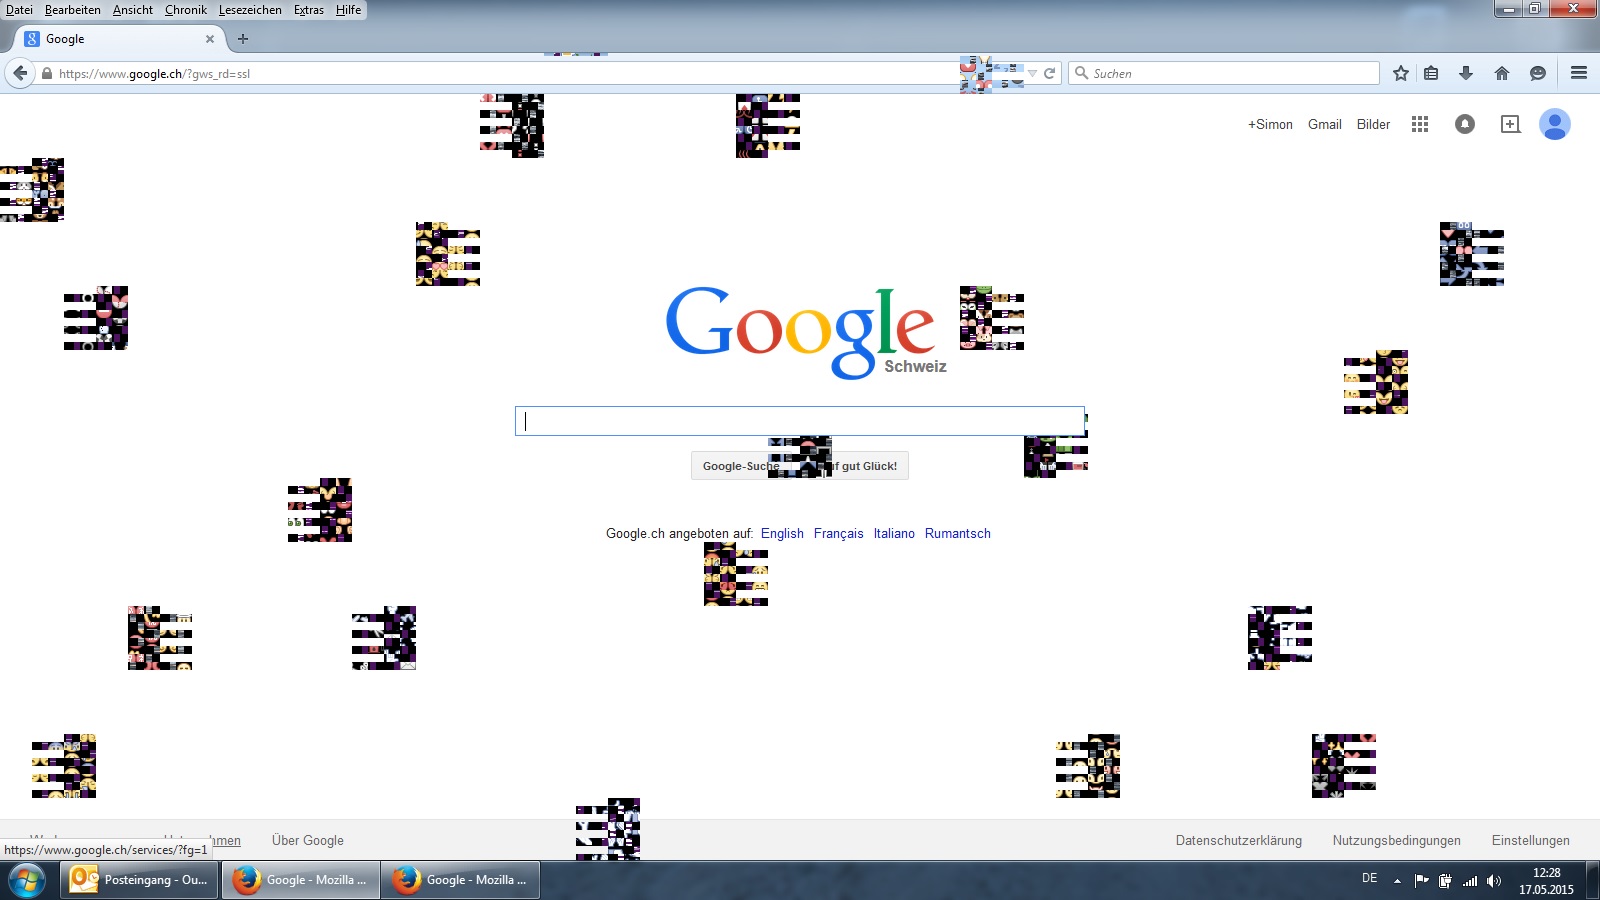Open the Einstellungen footer link
The height and width of the screenshot is (900, 1600).
pos(1531,840)
